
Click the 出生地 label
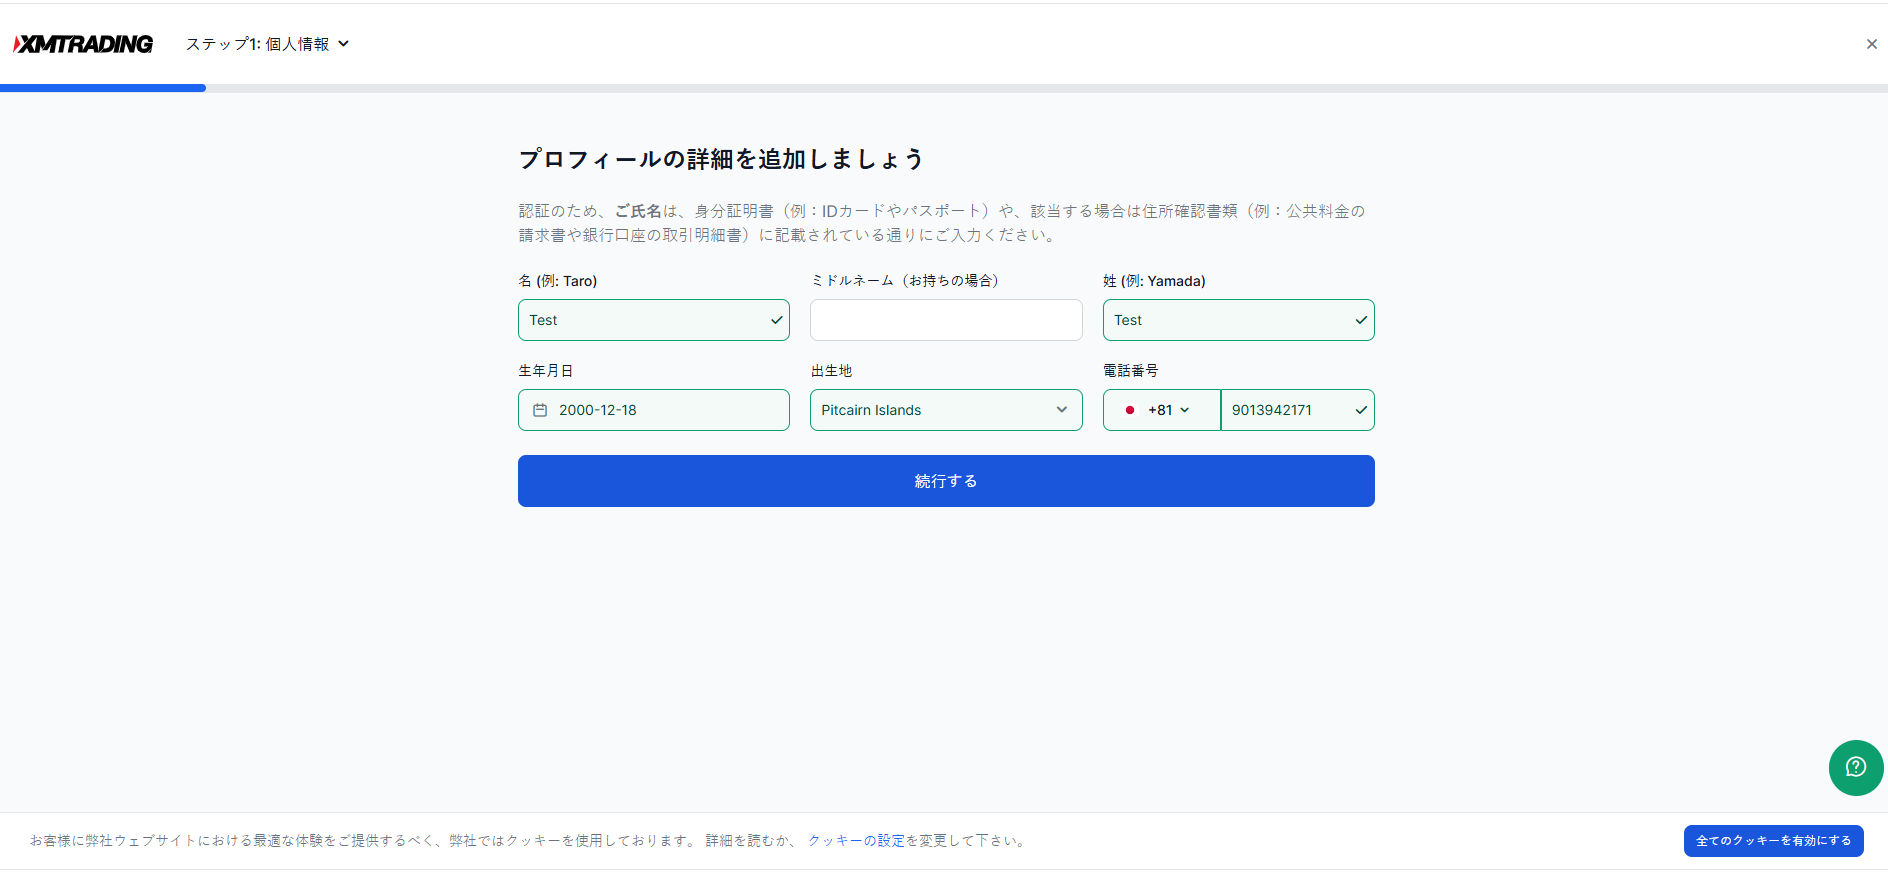pos(831,371)
